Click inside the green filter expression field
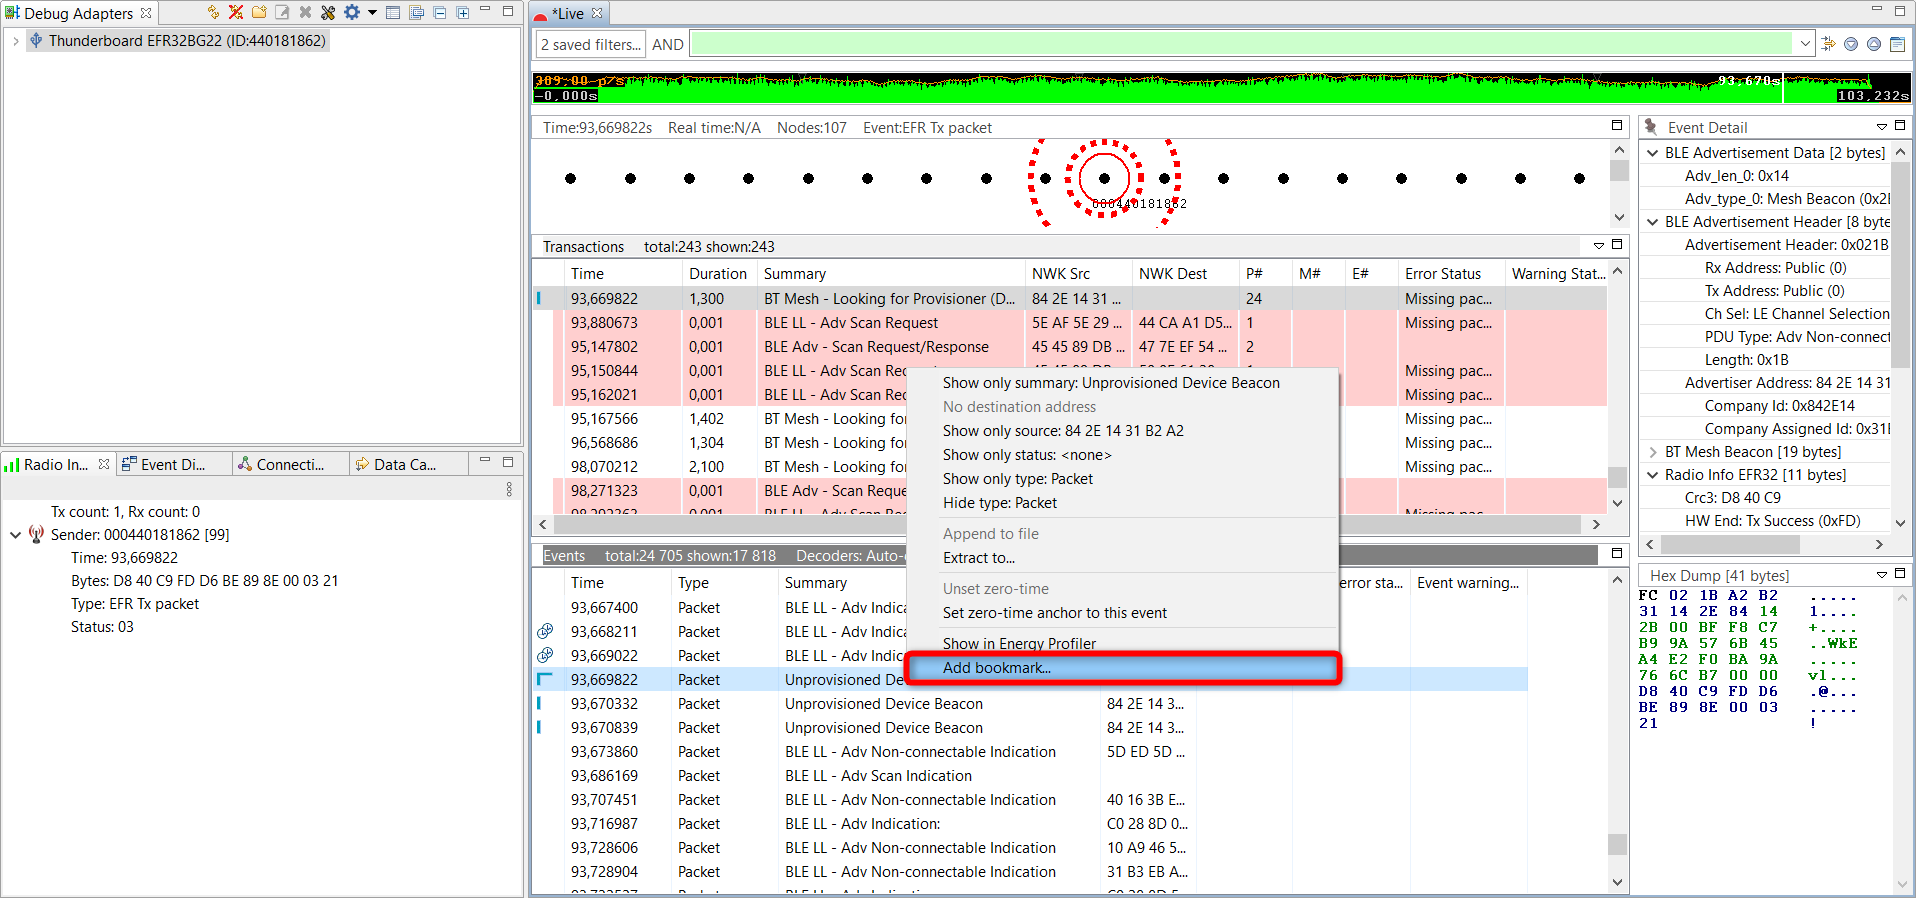Image resolution: width=1916 pixels, height=898 pixels. [x=1242, y=44]
